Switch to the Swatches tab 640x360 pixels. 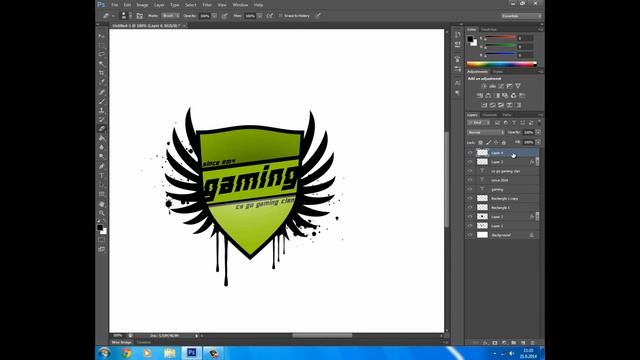[489, 29]
